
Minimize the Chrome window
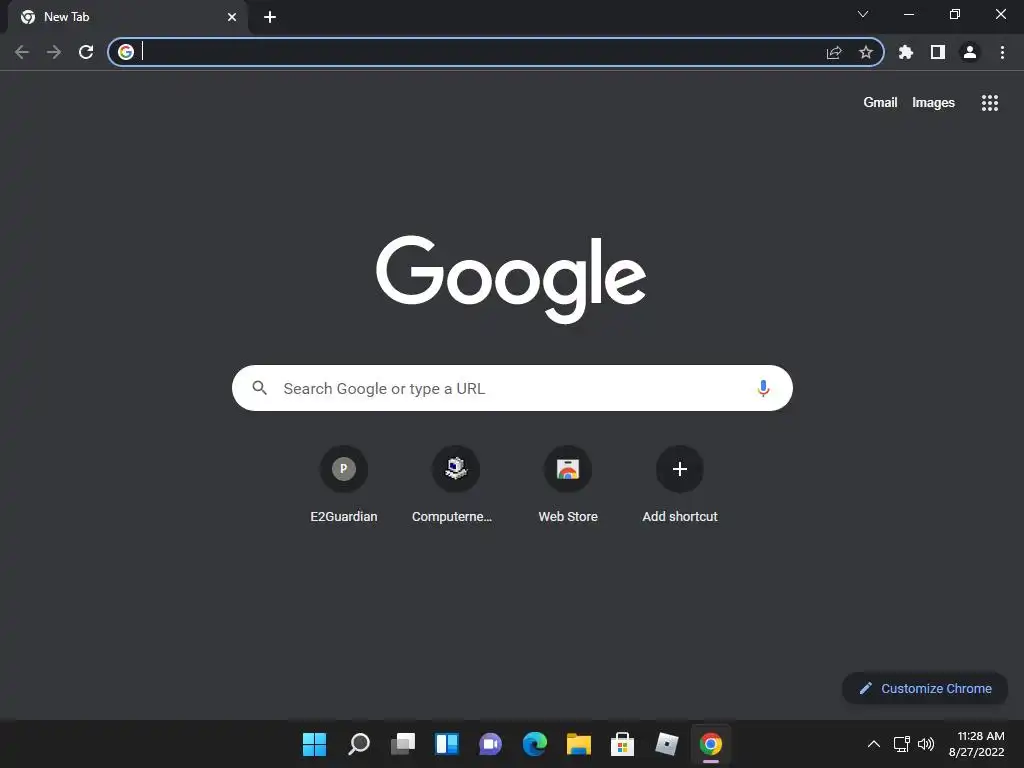(908, 14)
